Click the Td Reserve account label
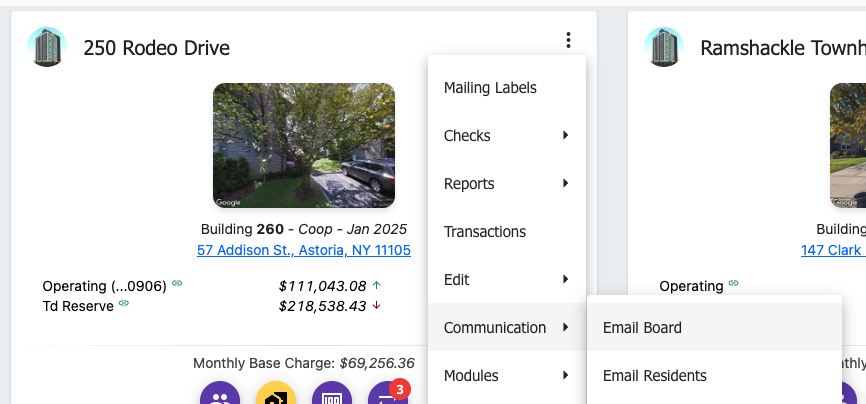 pos(78,306)
